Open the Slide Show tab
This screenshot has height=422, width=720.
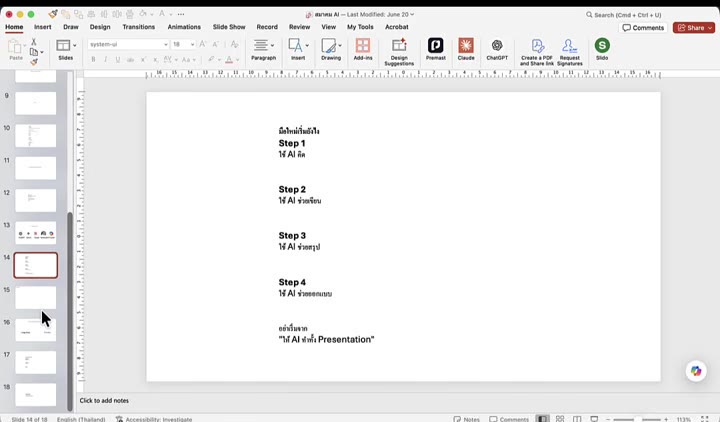pos(229,27)
